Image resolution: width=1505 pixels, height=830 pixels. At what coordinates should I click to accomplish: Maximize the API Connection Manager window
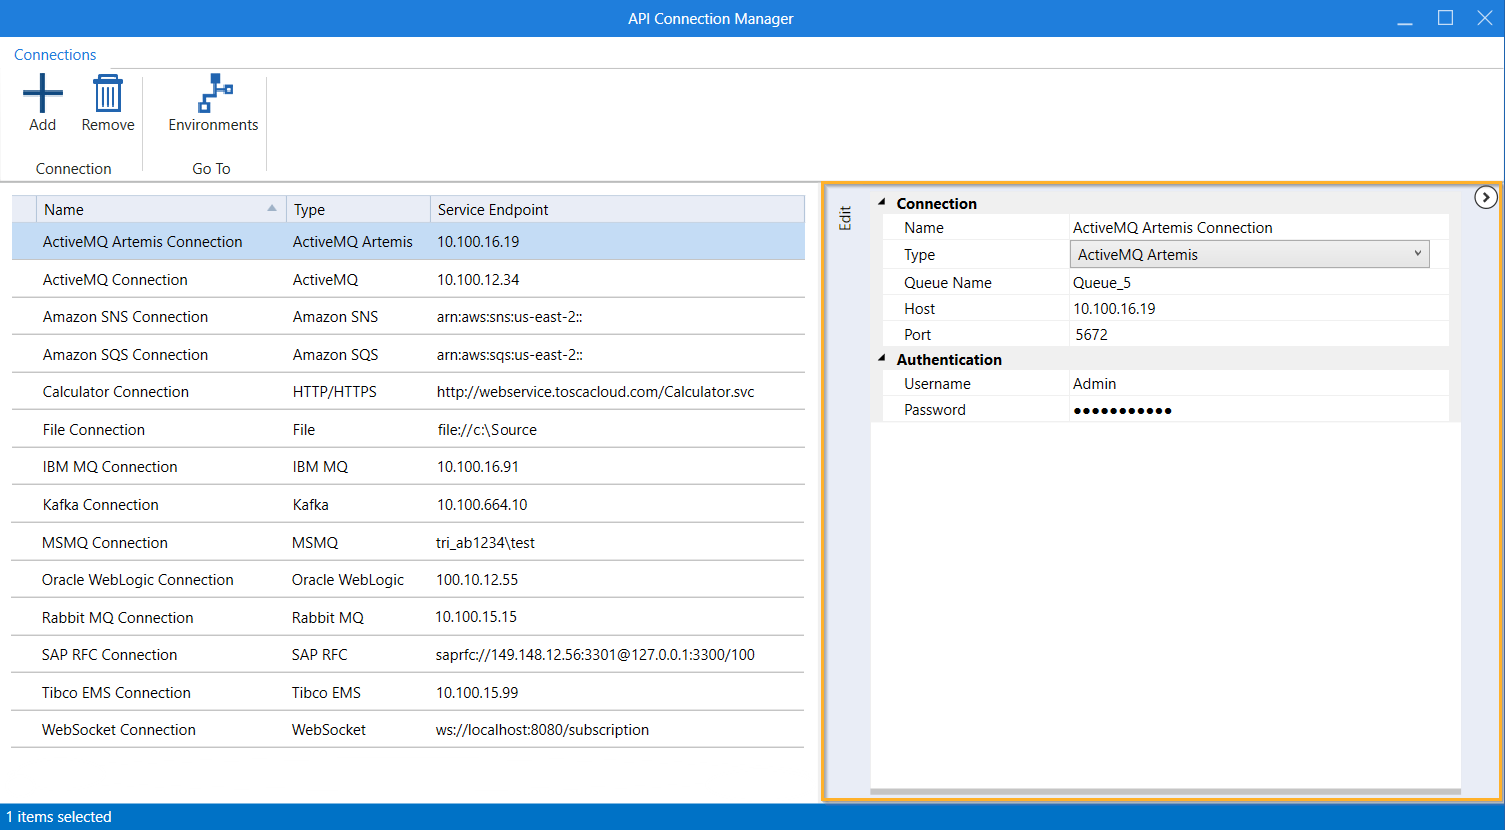pos(1445,18)
